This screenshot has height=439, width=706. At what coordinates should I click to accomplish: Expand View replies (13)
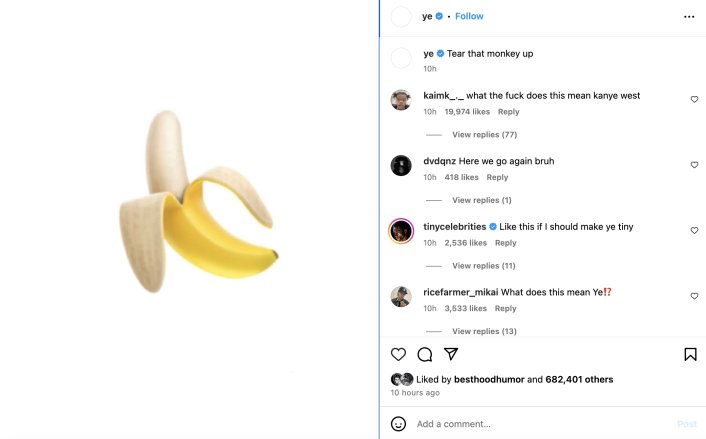pos(484,331)
